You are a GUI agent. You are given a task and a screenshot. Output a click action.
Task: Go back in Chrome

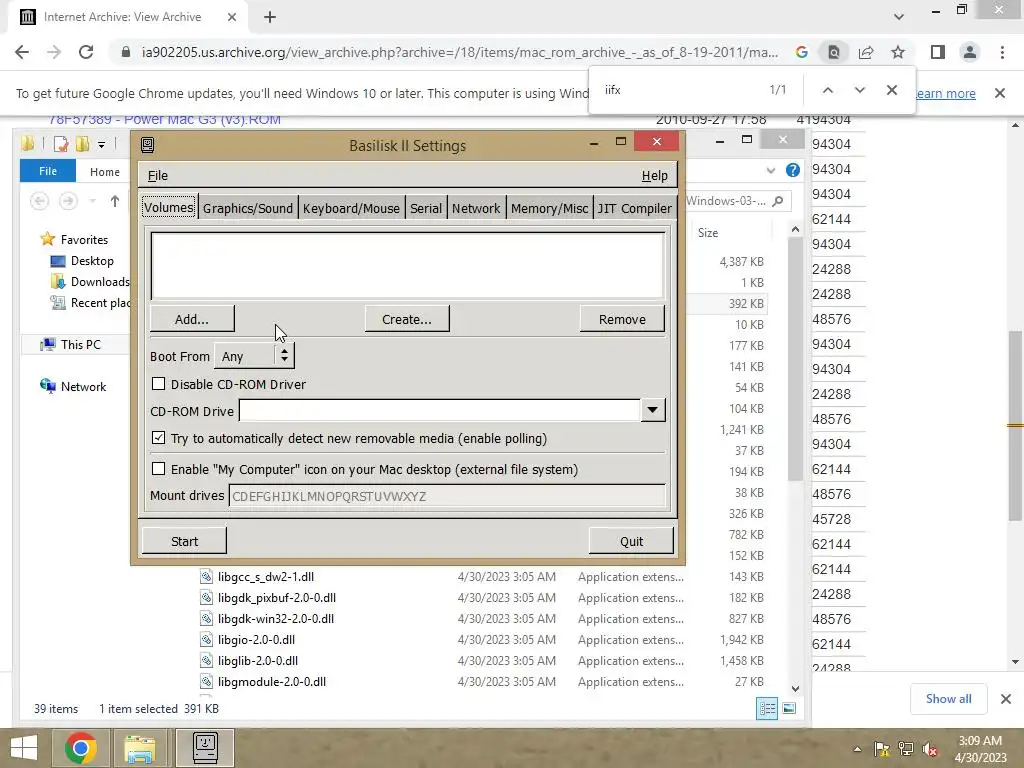click(x=22, y=52)
